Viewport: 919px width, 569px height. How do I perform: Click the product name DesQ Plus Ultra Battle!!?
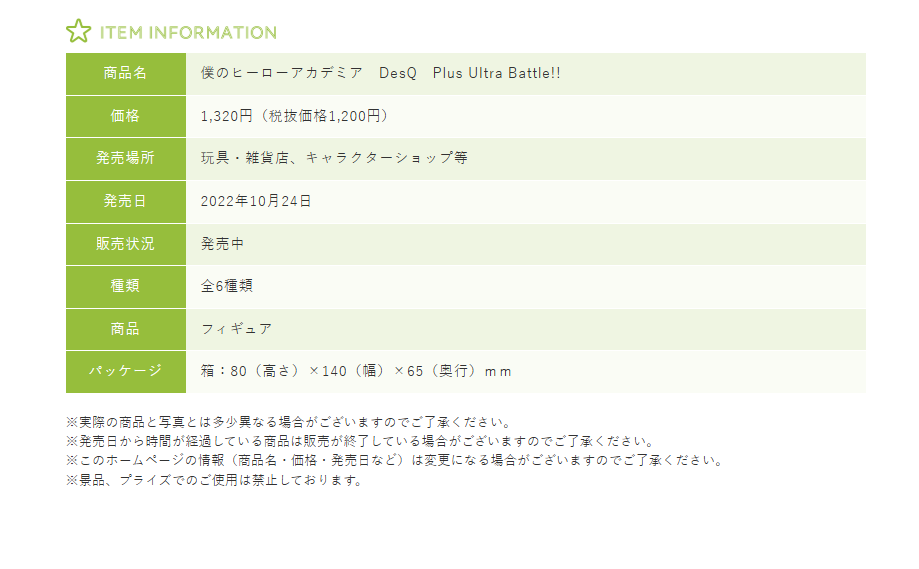tap(381, 74)
